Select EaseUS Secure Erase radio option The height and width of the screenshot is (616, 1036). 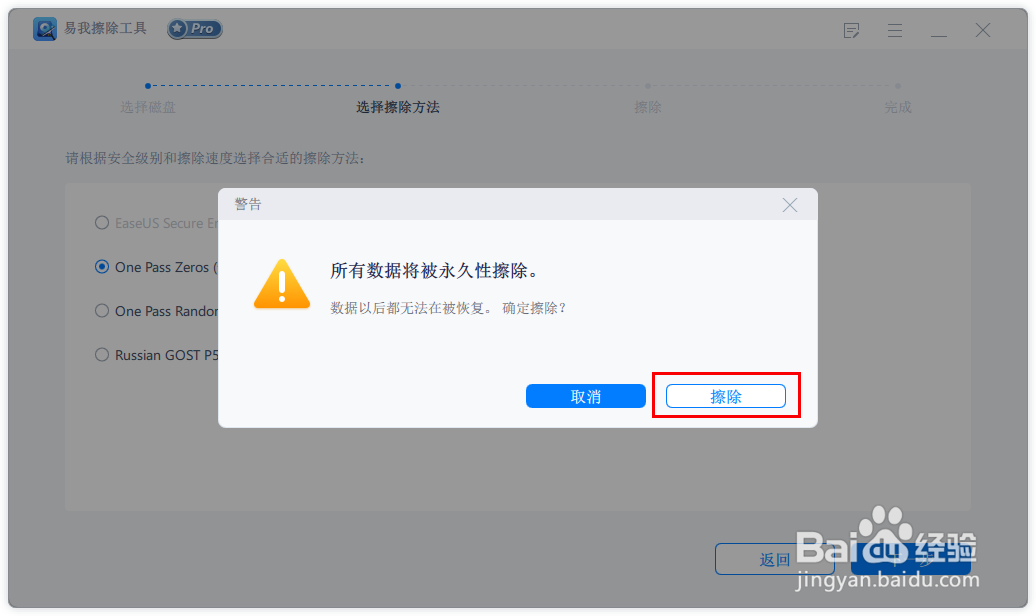coord(102,223)
